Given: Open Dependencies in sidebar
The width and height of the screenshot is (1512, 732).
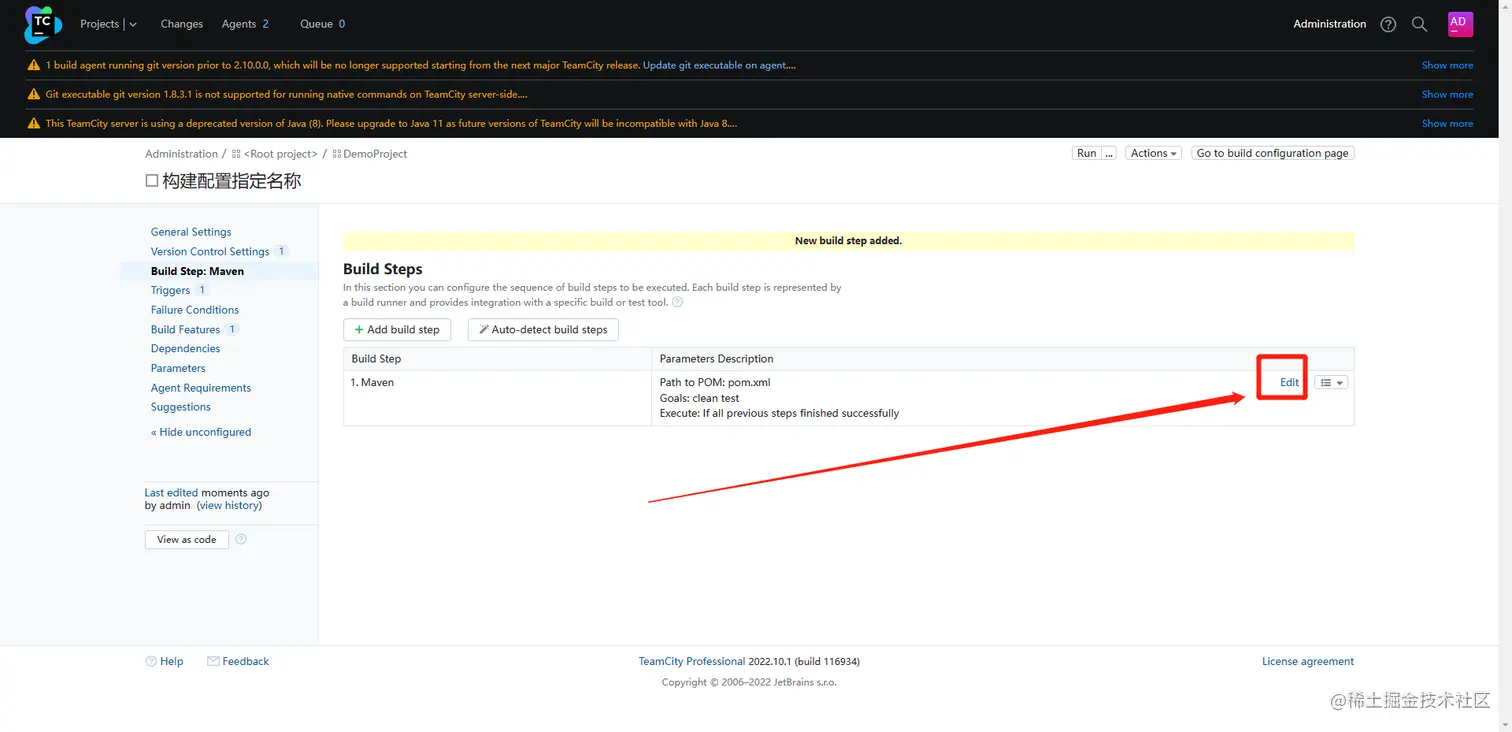Looking at the screenshot, I should [185, 349].
